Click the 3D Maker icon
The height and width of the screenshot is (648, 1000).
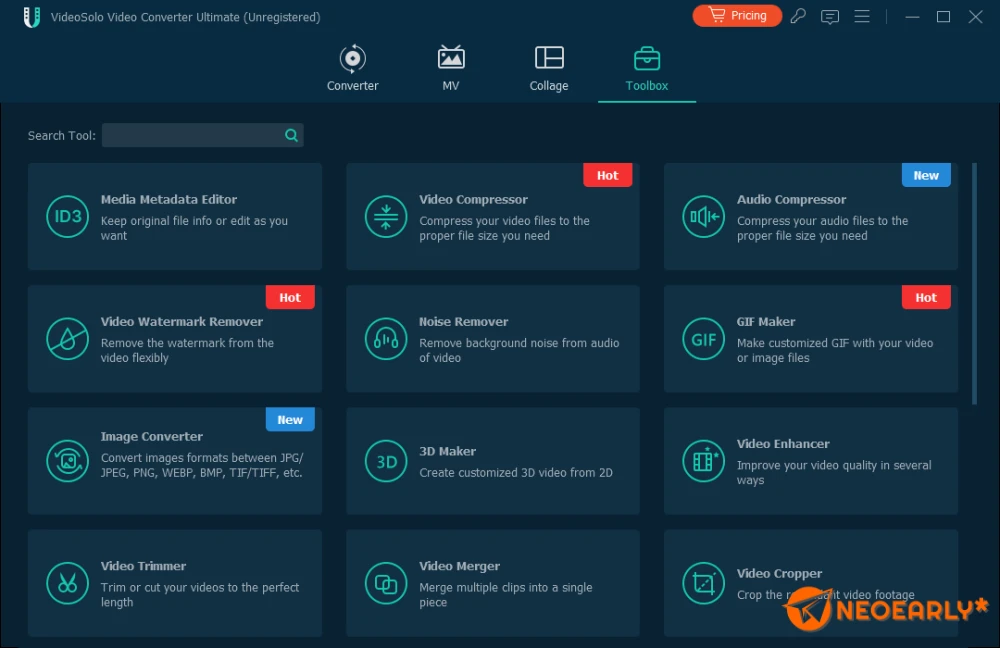[386, 461]
